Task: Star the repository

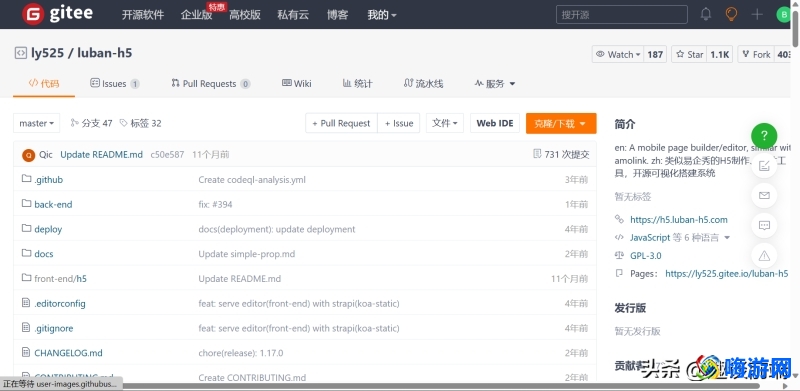Action: coord(689,54)
